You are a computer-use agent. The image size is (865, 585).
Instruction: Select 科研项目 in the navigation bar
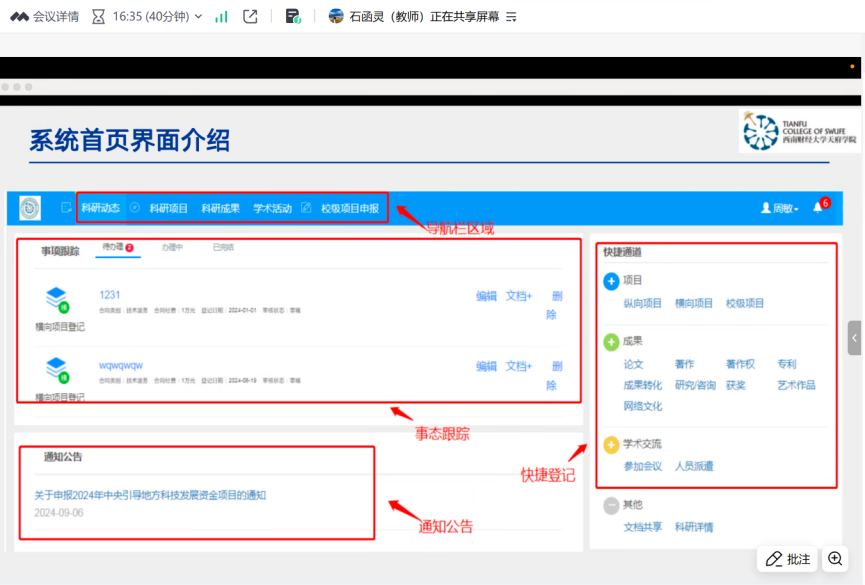pyautogui.click(x=169, y=209)
